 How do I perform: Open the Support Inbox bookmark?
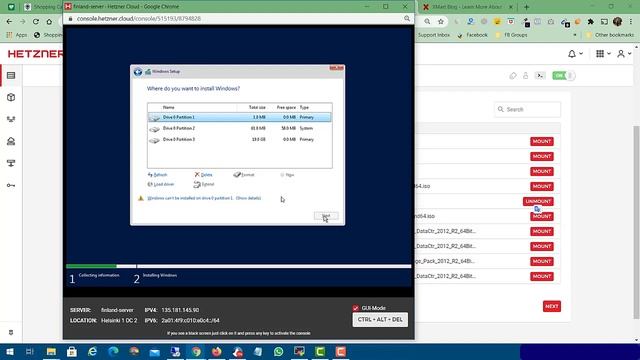(433, 35)
